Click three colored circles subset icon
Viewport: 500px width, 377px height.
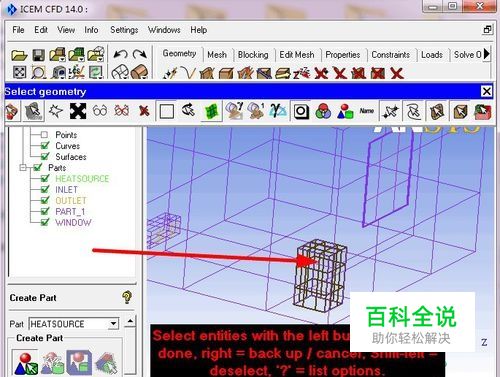point(323,111)
